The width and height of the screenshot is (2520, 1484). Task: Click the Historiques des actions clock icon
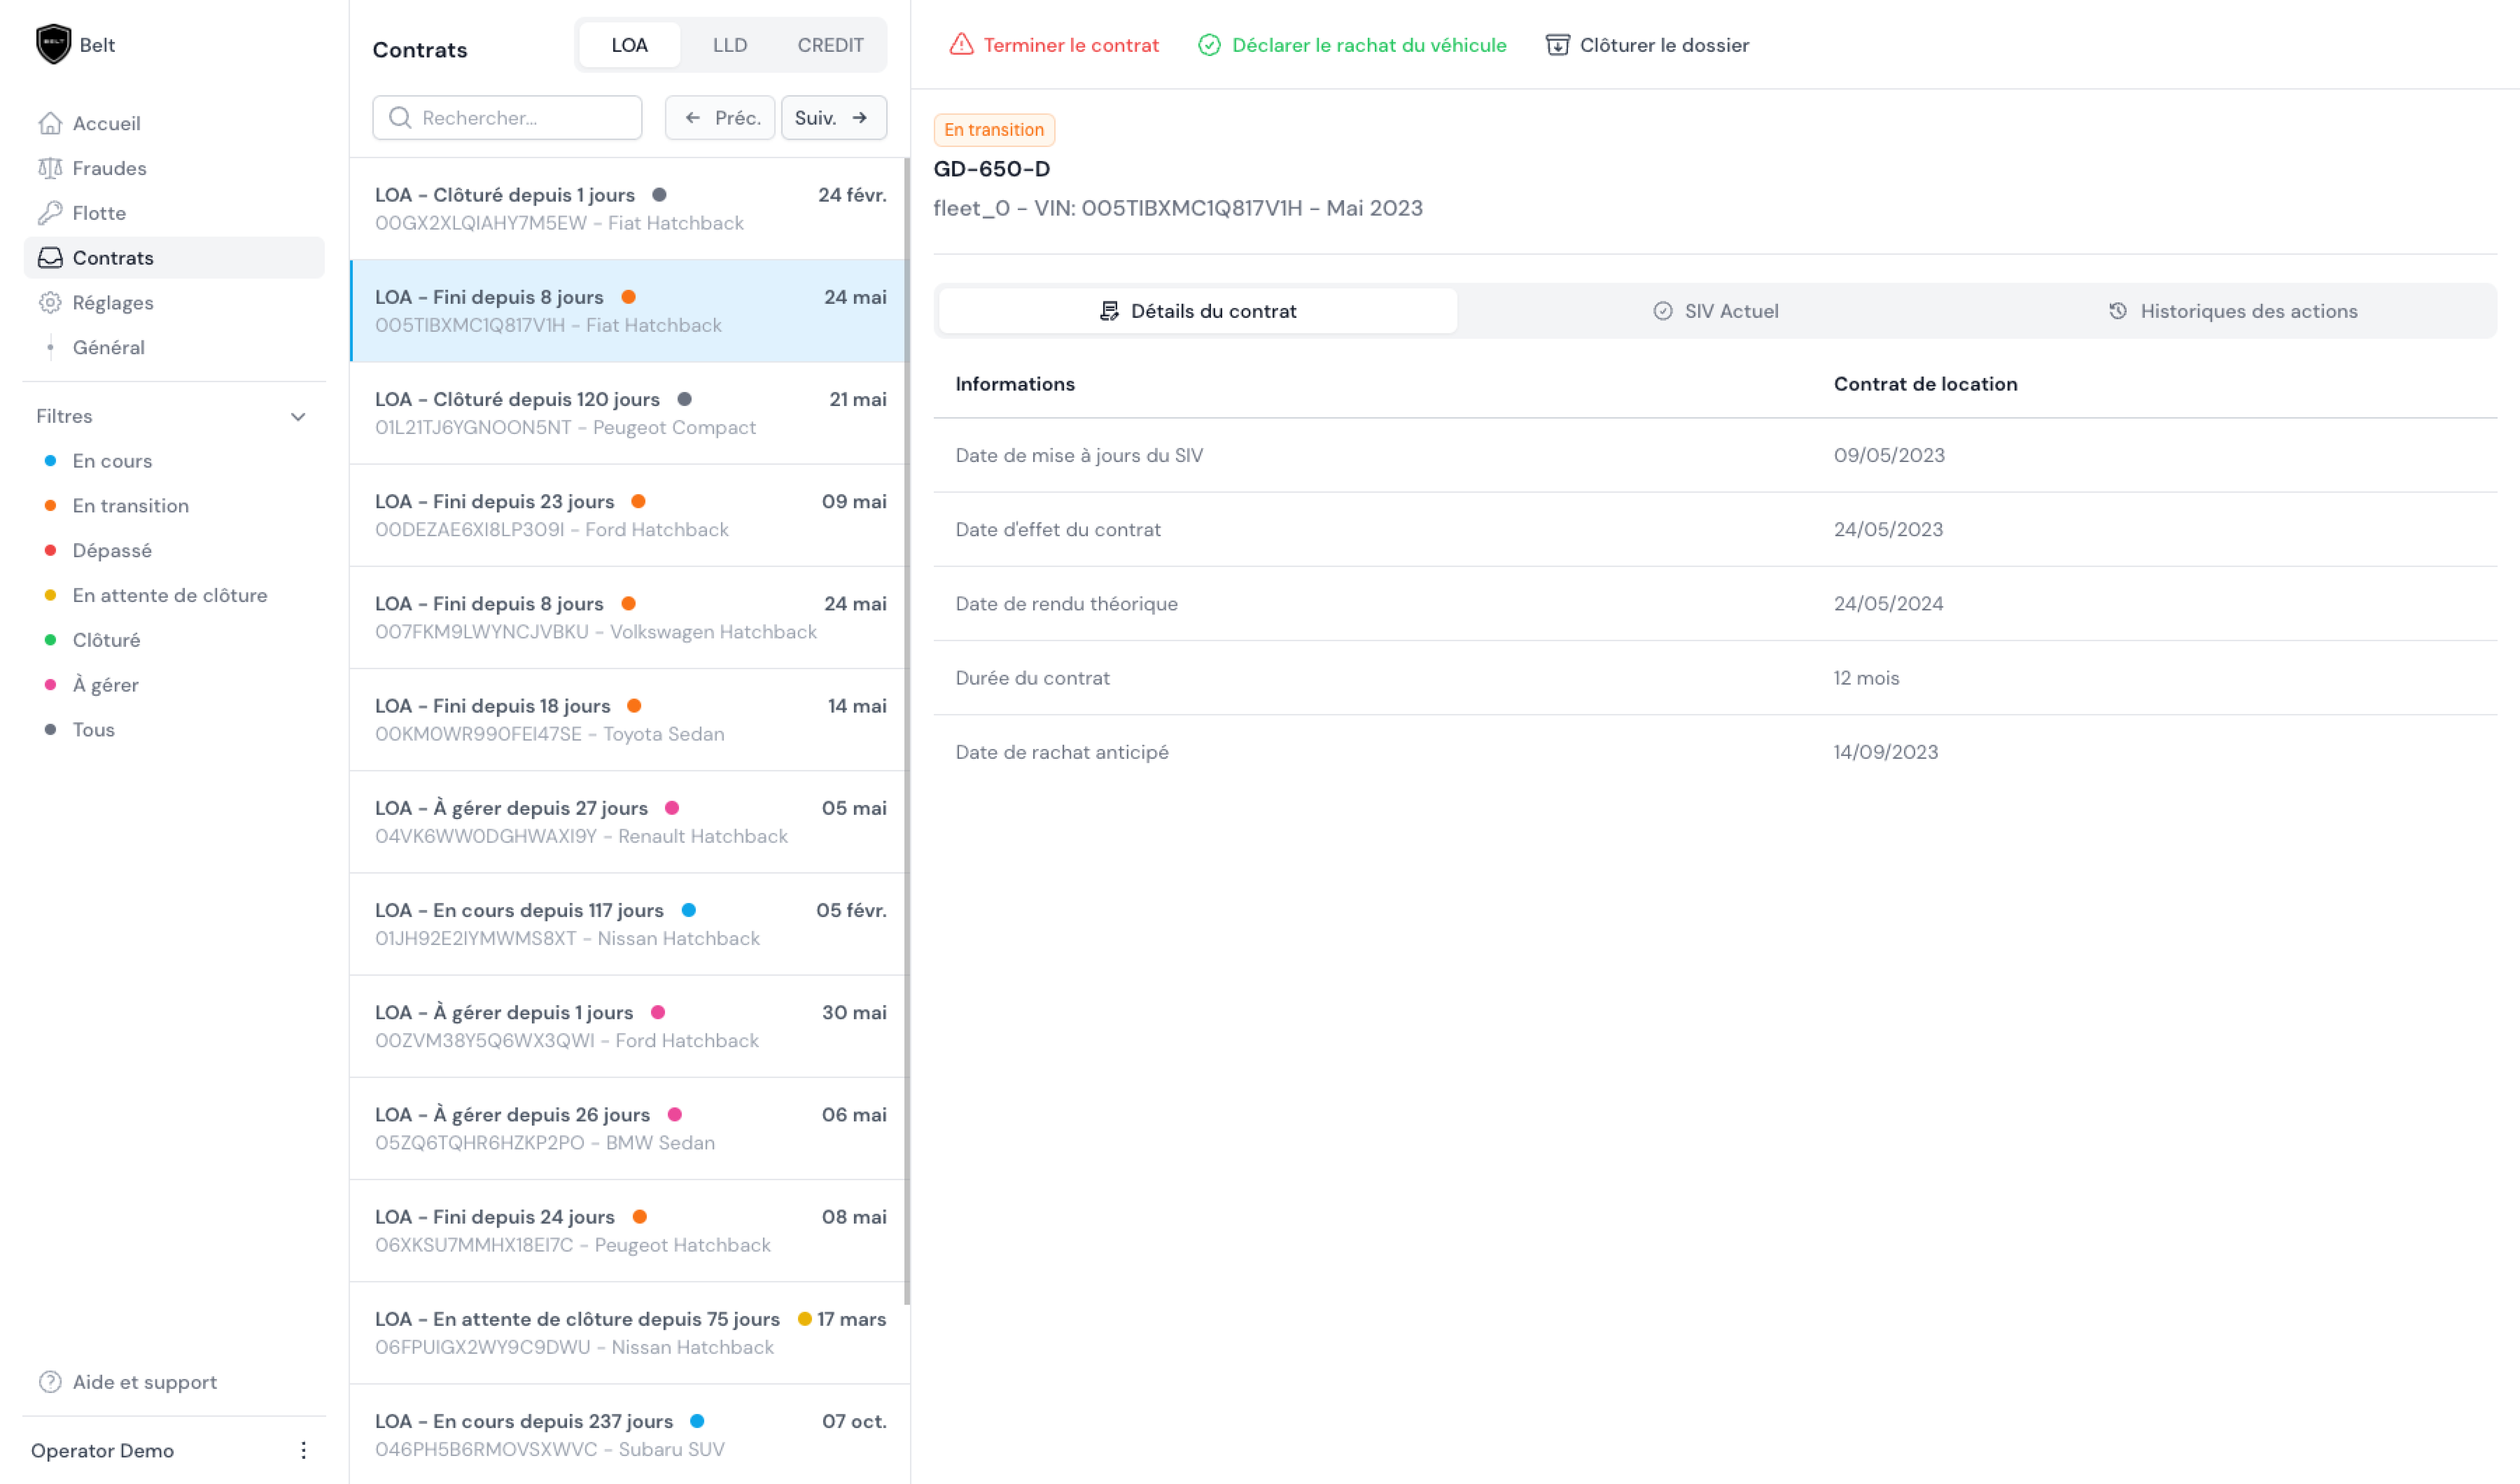(2118, 311)
